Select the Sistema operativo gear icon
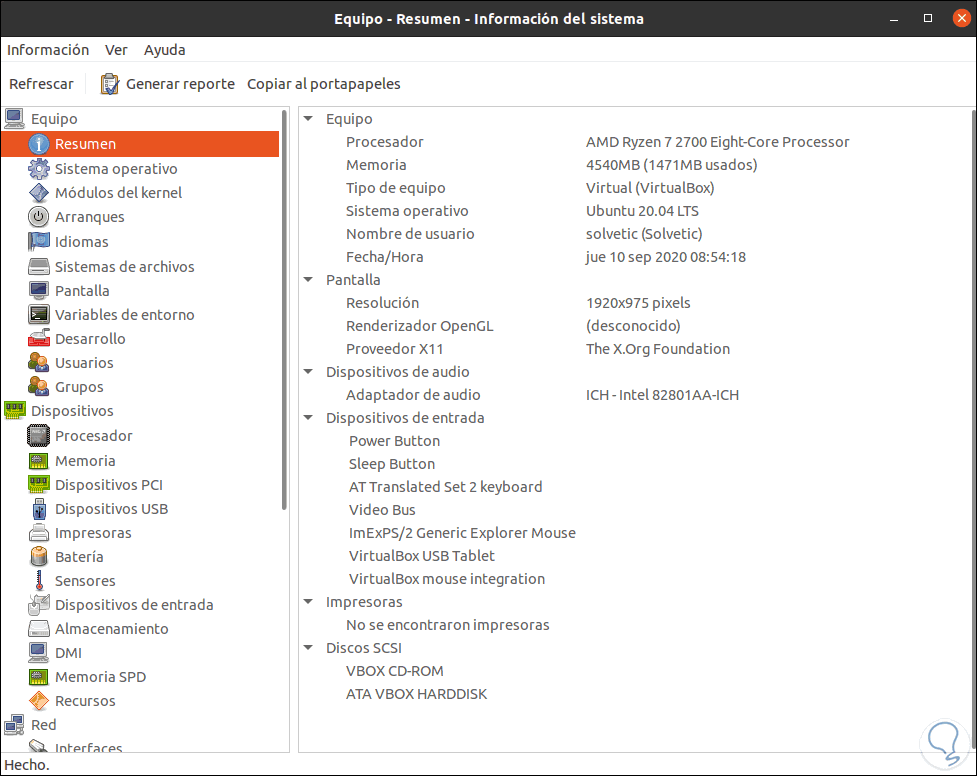The width and height of the screenshot is (977, 776). [x=39, y=169]
